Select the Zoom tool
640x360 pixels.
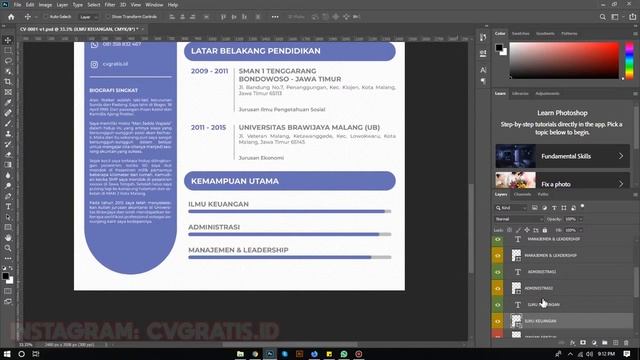tap(8, 248)
